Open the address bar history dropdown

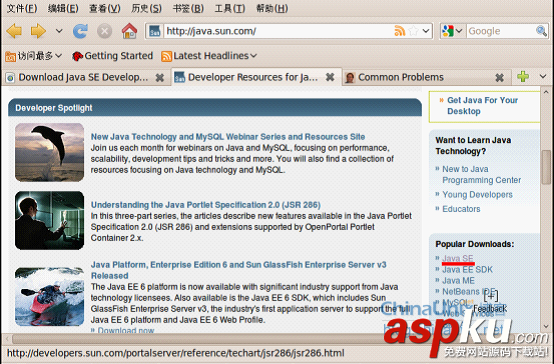[426, 31]
